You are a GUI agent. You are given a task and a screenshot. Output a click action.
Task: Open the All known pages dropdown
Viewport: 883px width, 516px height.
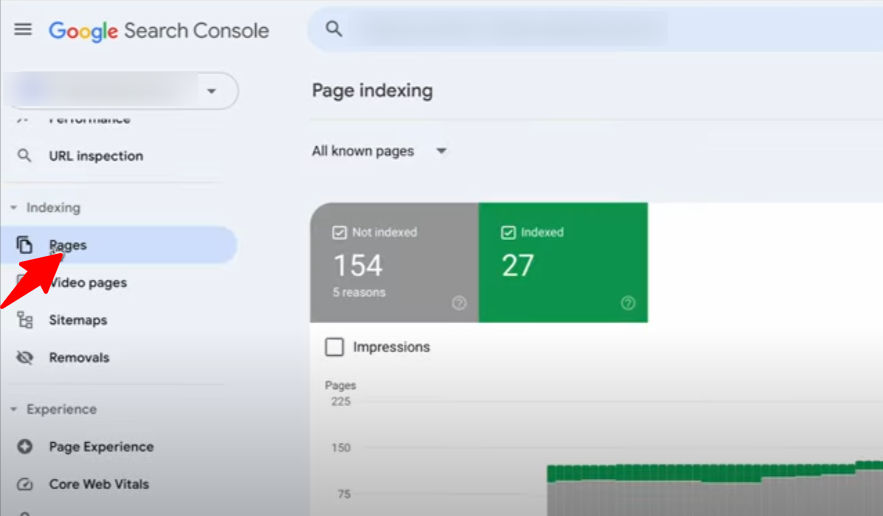click(x=380, y=151)
